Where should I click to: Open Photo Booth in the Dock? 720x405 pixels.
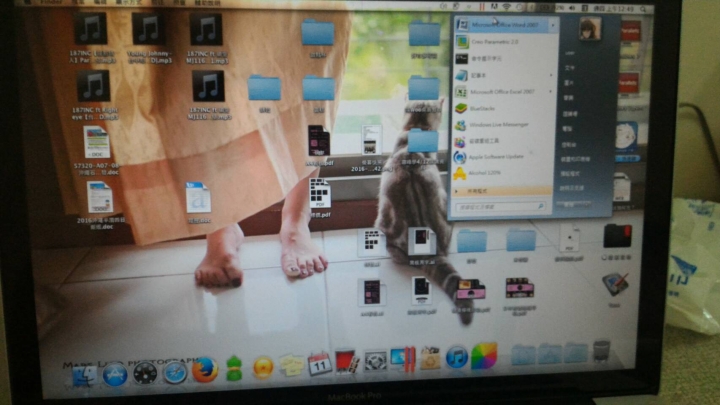point(347,362)
